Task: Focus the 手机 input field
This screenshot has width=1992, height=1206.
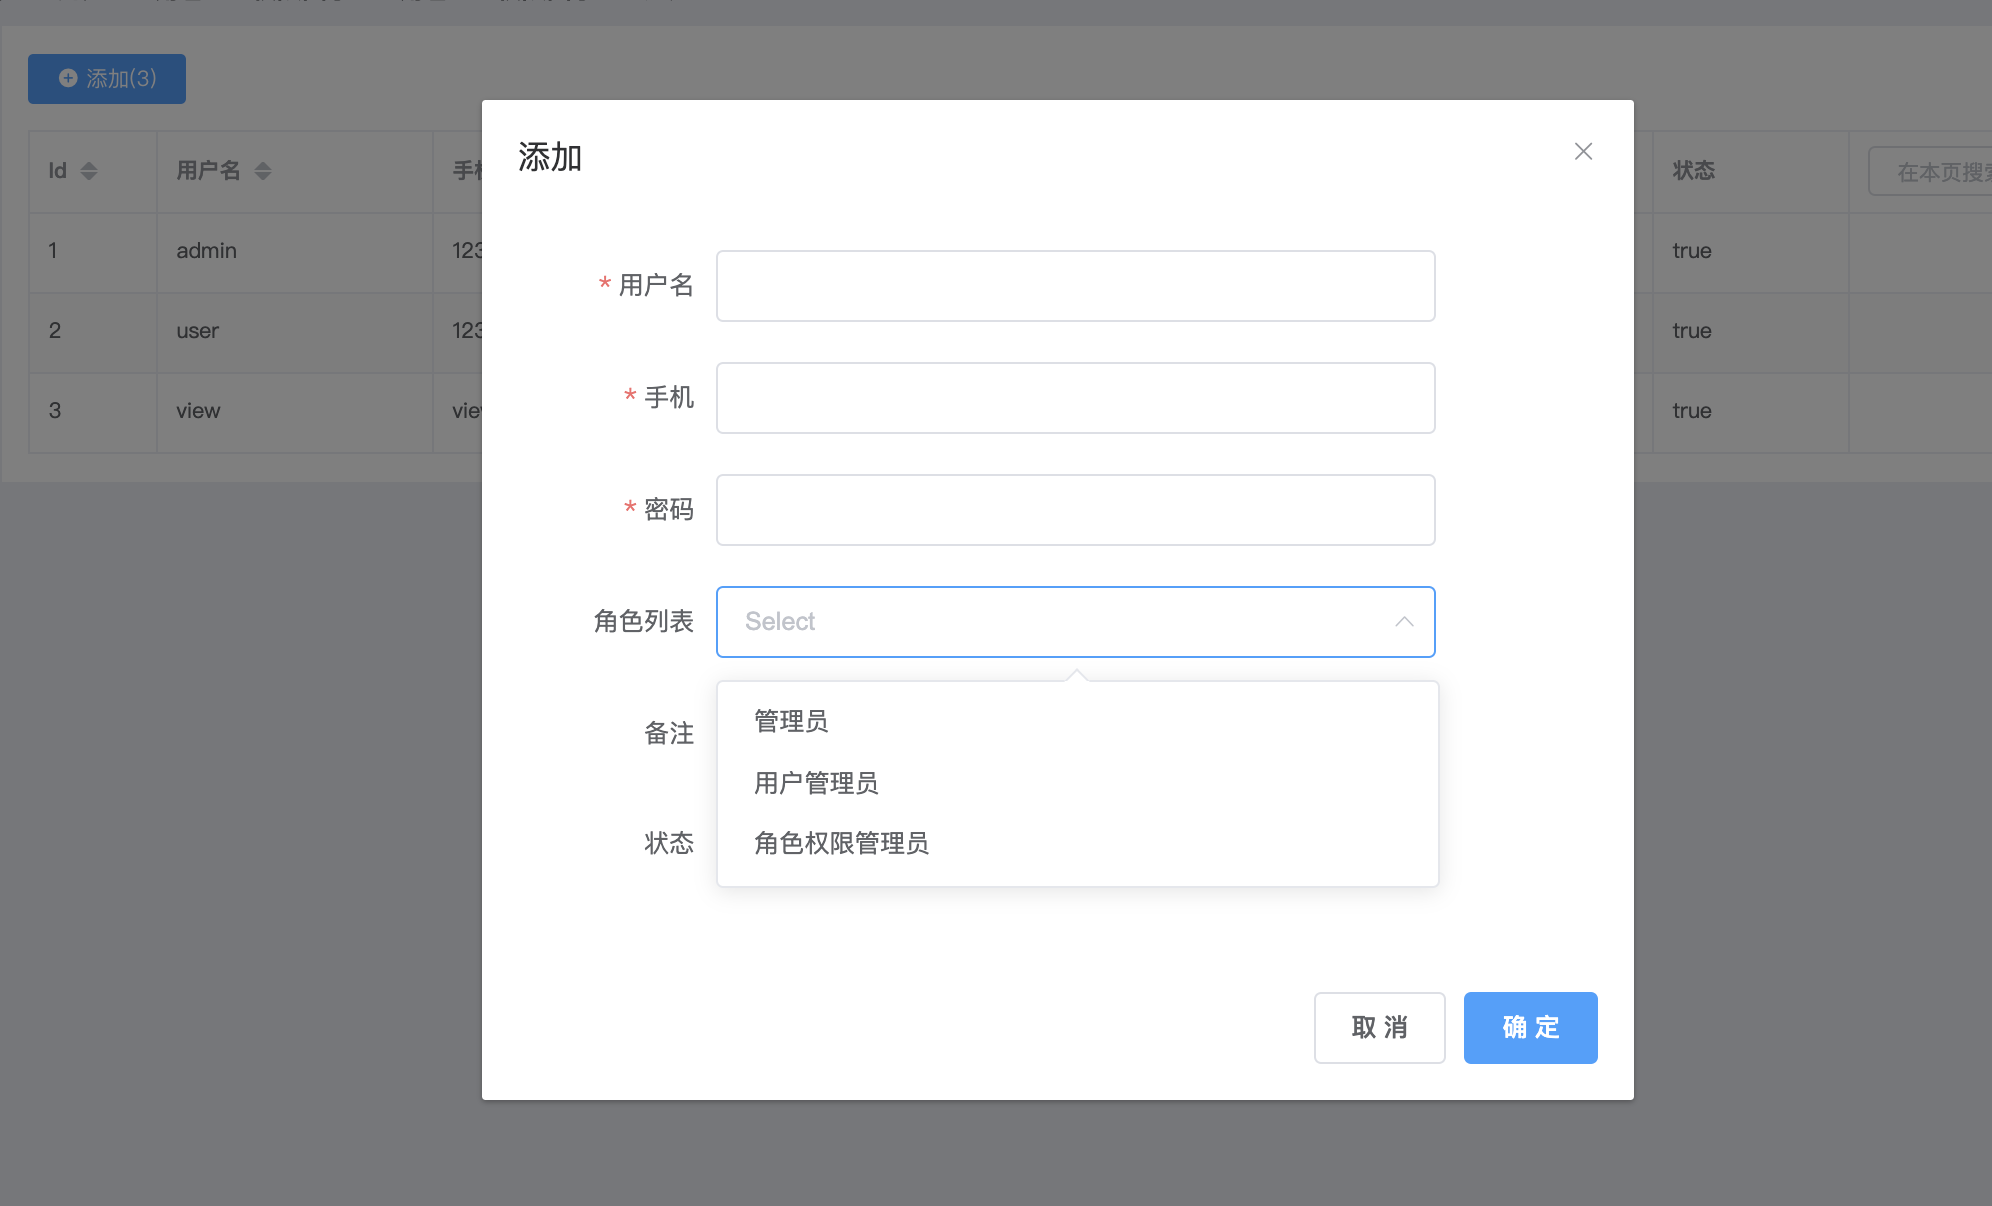Action: pos(1075,398)
